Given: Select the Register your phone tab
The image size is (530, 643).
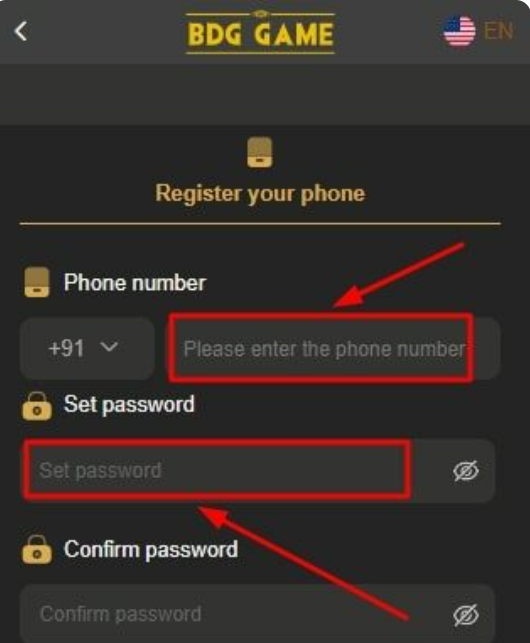Looking at the screenshot, I should click(260, 193).
